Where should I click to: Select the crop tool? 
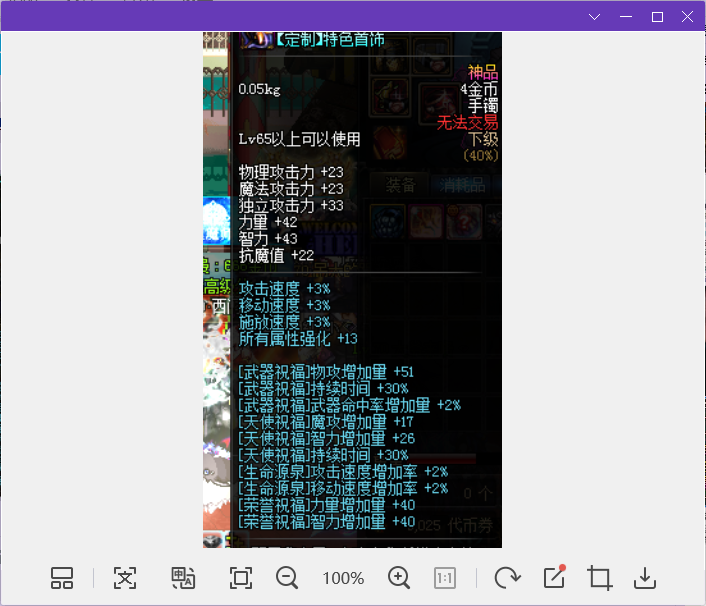(600, 578)
